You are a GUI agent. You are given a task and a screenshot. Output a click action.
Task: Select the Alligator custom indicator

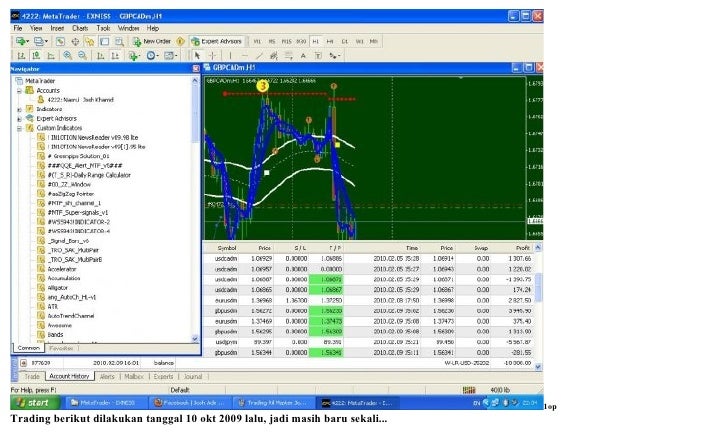point(57,288)
